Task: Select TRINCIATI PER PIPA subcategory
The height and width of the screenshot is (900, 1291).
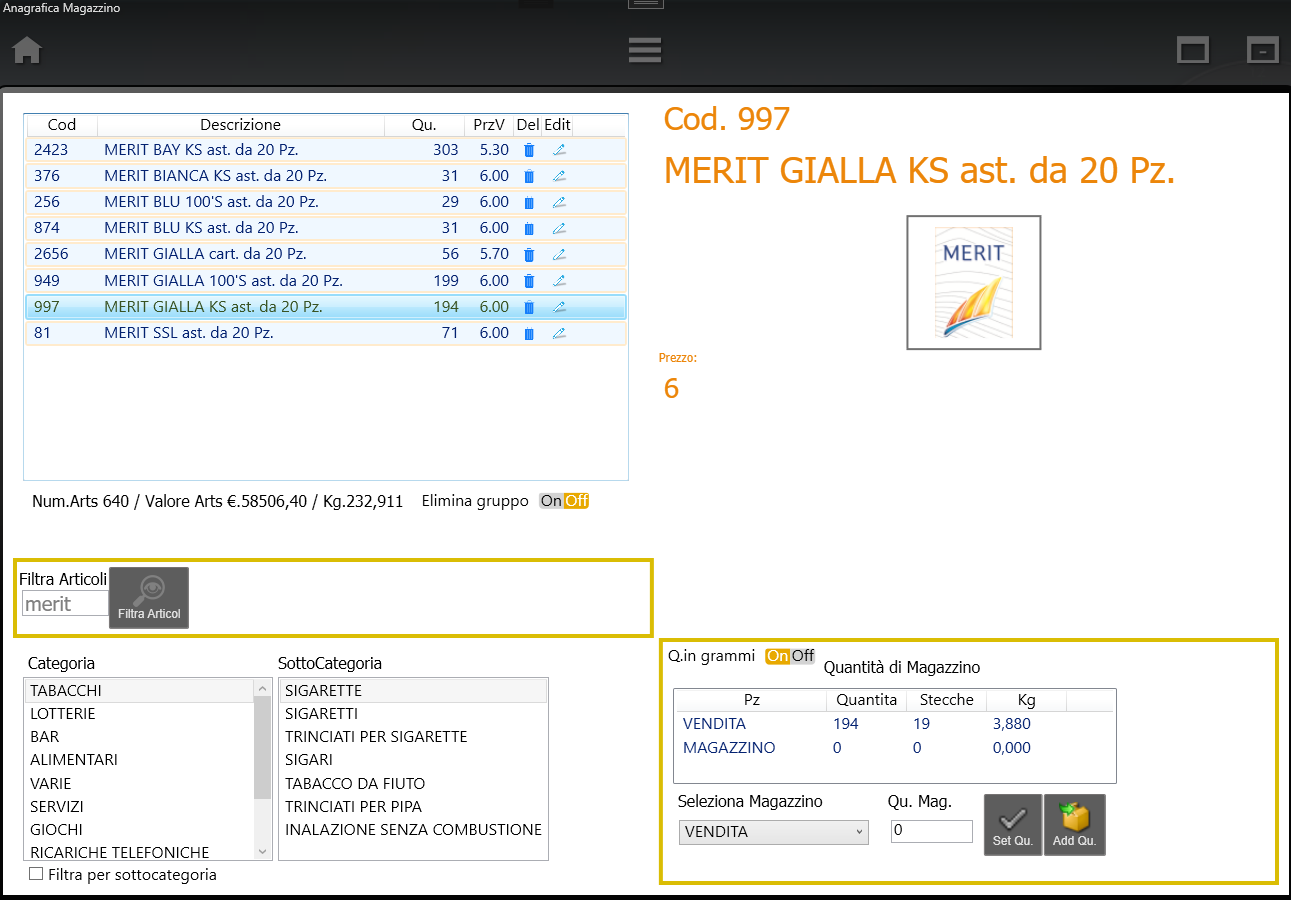Action: click(x=413, y=807)
